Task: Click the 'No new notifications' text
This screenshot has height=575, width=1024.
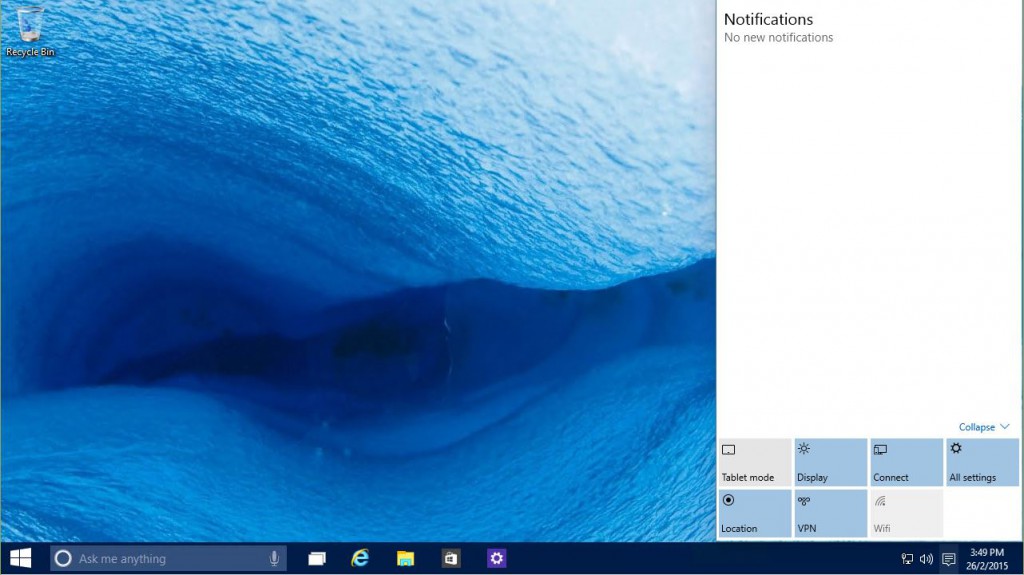Action: click(x=778, y=38)
